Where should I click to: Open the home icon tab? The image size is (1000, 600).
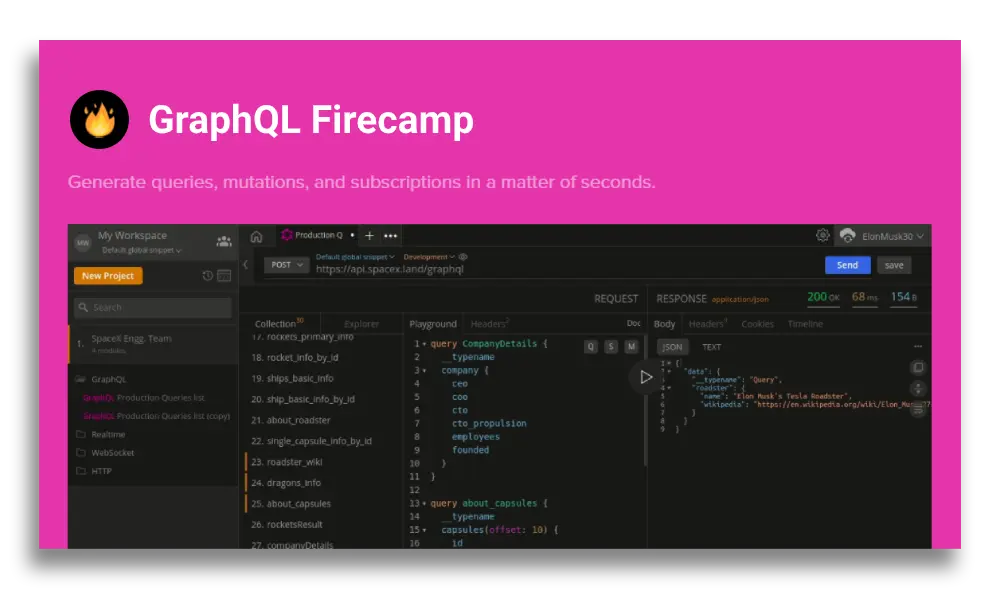256,237
